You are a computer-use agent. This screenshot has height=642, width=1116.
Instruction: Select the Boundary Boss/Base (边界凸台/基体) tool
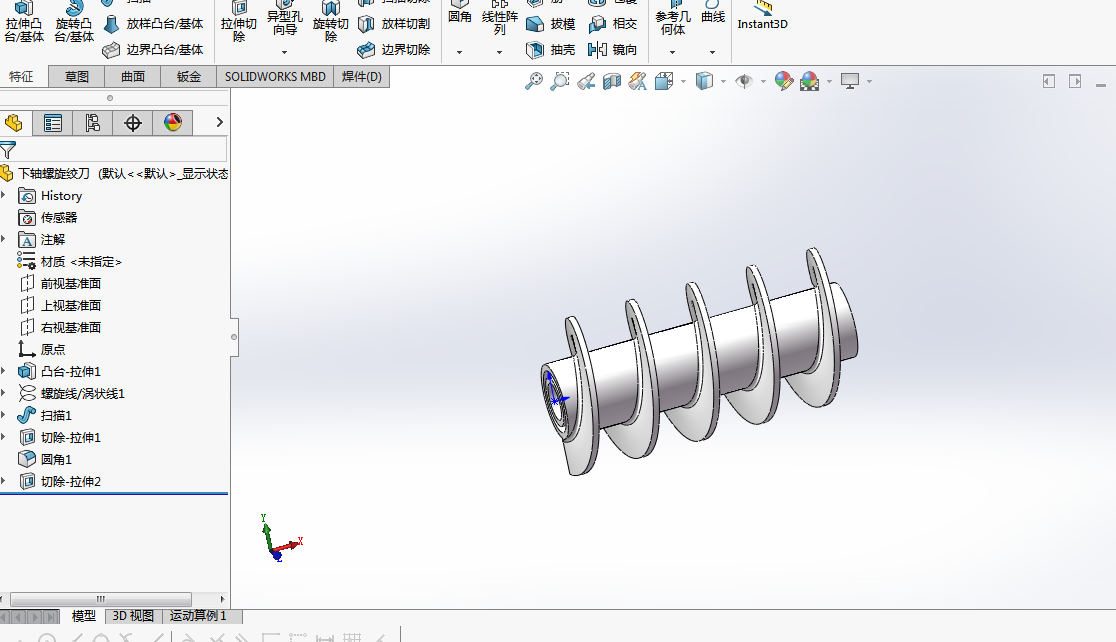[x=153, y=50]
